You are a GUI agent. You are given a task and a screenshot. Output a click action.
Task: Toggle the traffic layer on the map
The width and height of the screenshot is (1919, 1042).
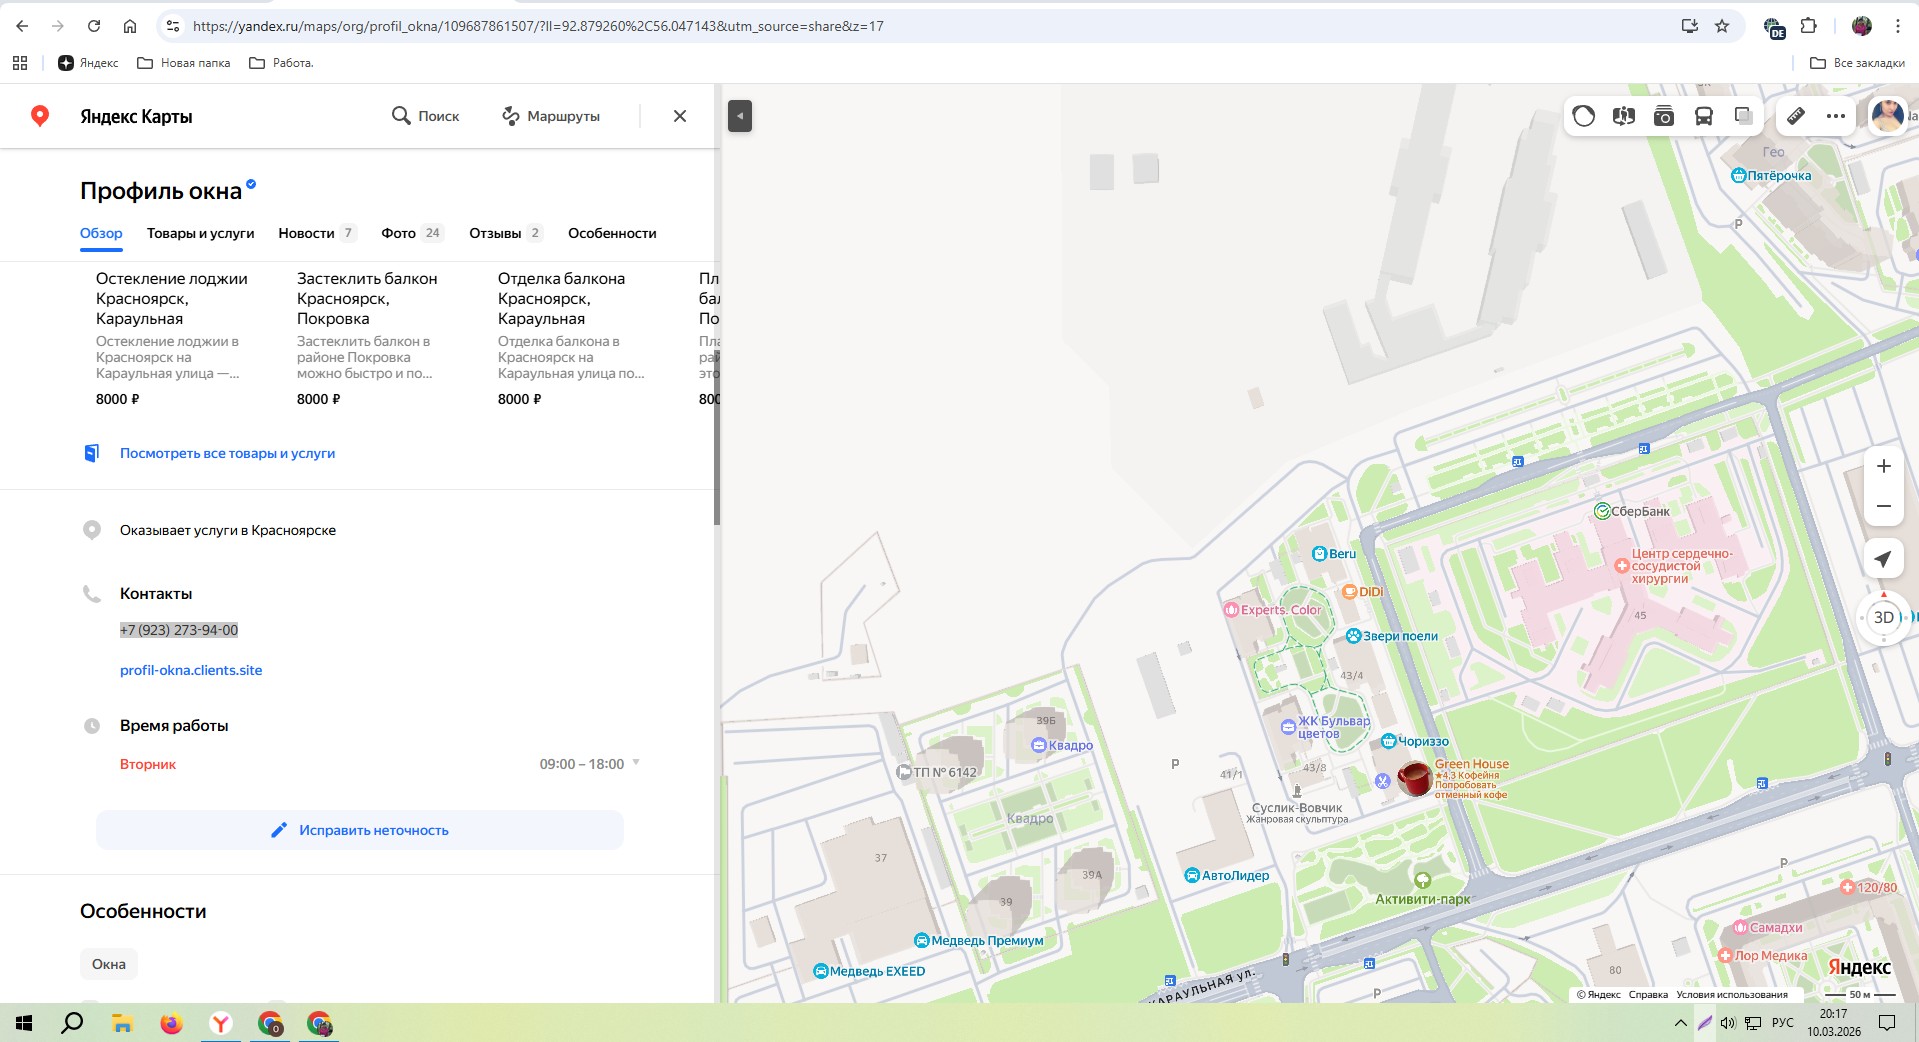point(1584,116)
